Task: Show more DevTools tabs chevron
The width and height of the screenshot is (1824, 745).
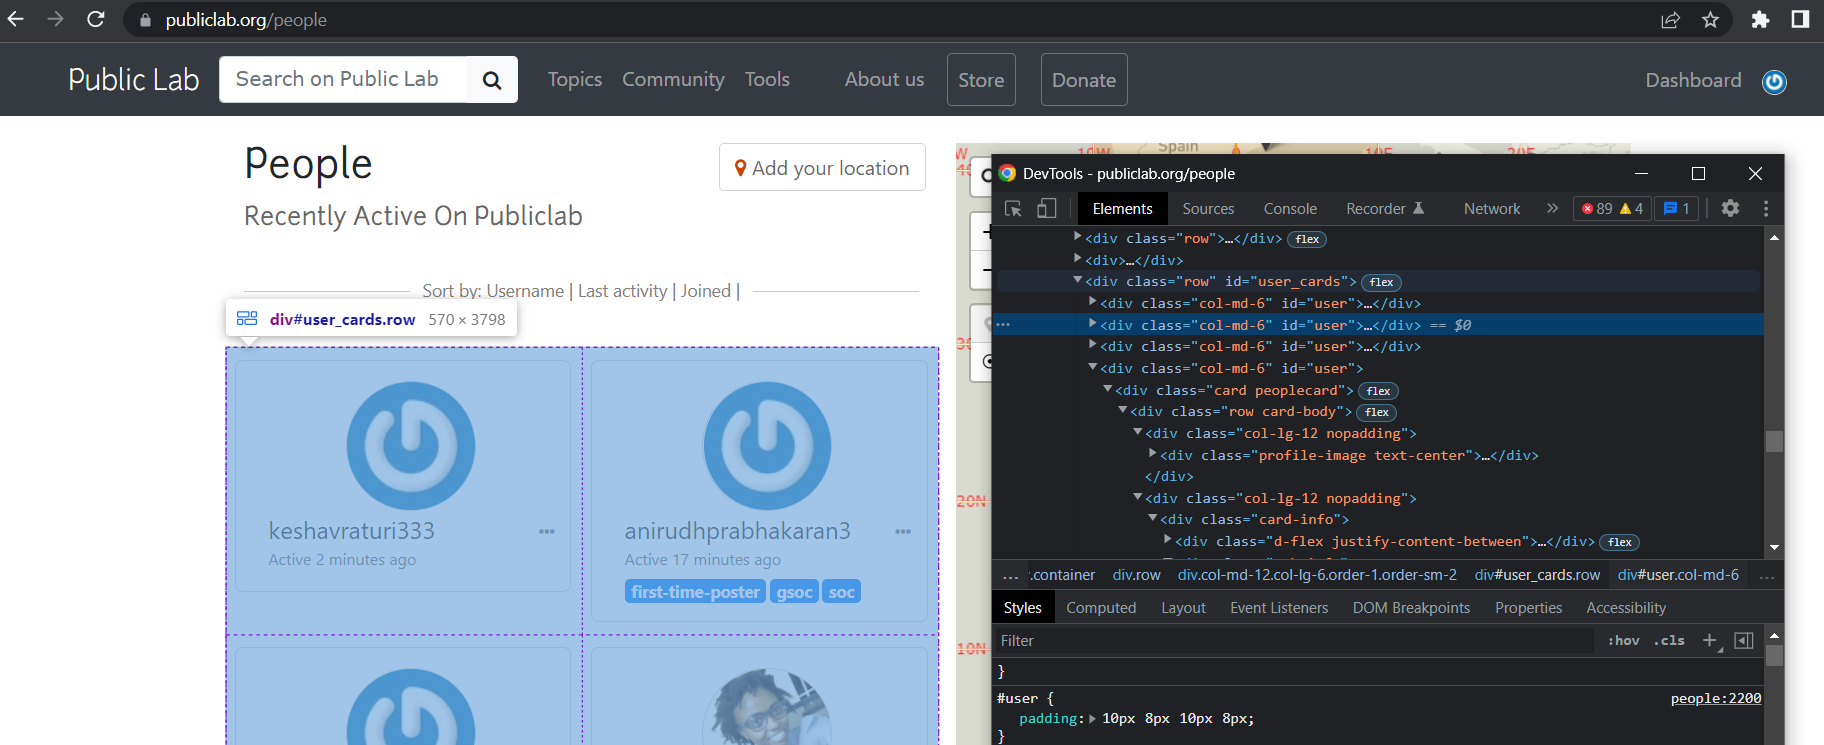Action: 1552,208
